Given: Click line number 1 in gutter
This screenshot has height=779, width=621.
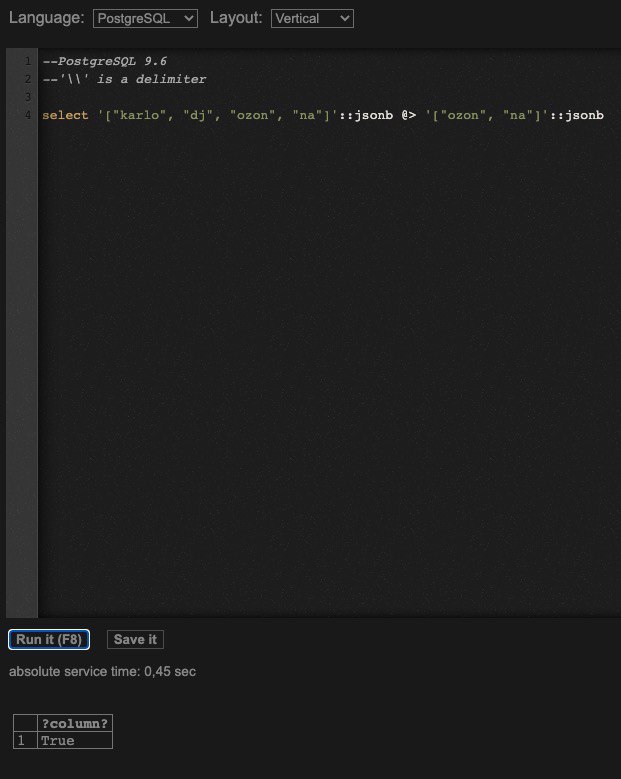Looking at the screenshot, I should pos(28,62).
